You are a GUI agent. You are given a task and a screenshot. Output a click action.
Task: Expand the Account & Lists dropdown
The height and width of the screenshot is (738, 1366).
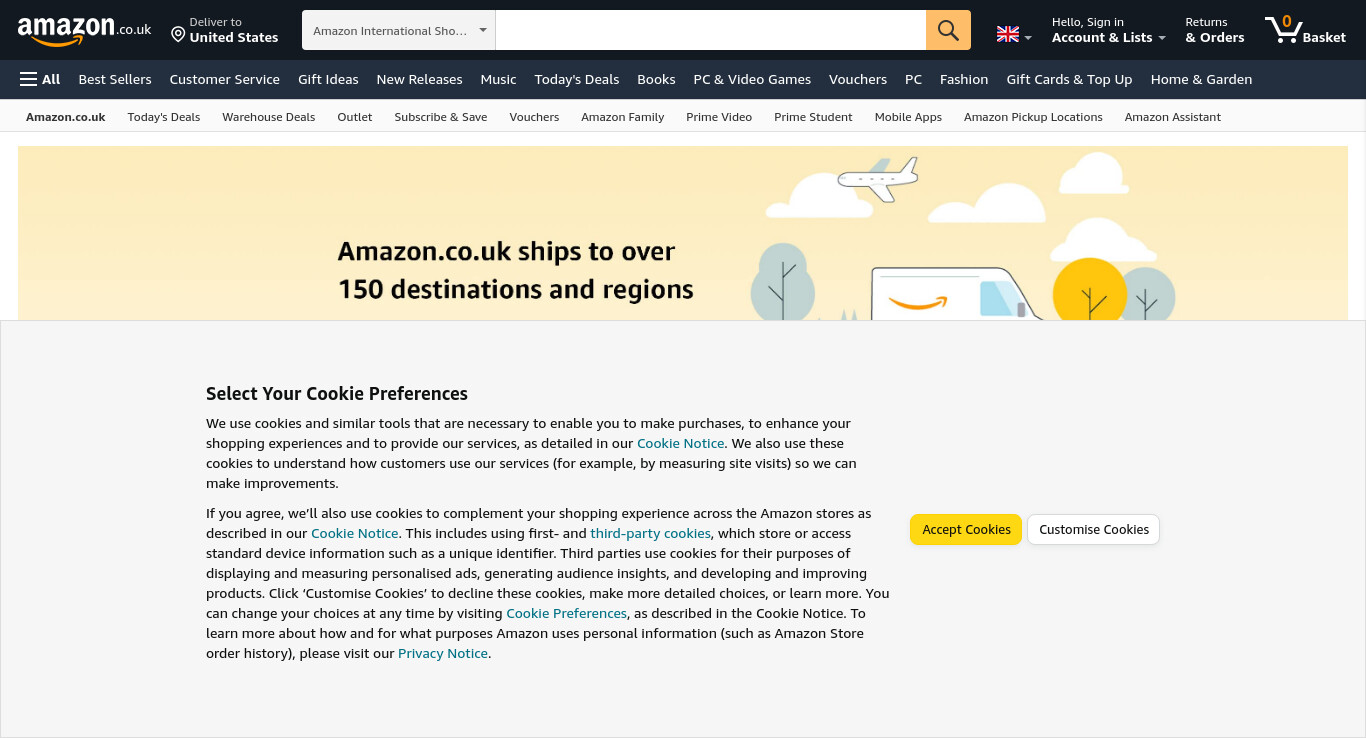click(1109, 30)
